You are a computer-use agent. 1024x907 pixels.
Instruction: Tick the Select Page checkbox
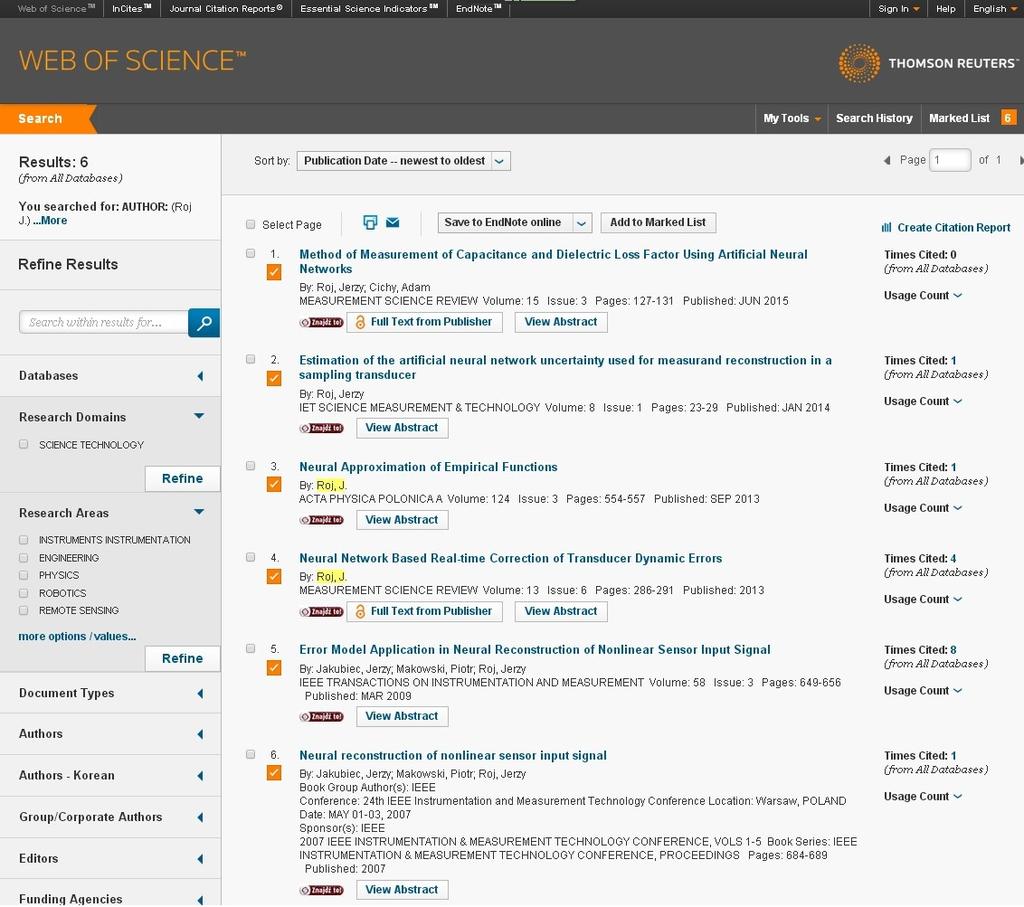[x=251, y=225]
